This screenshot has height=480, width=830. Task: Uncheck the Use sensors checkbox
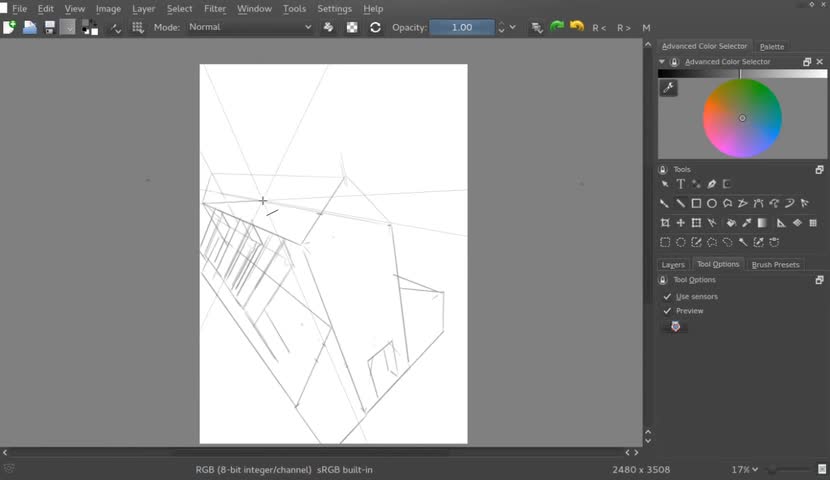(667, 296)
